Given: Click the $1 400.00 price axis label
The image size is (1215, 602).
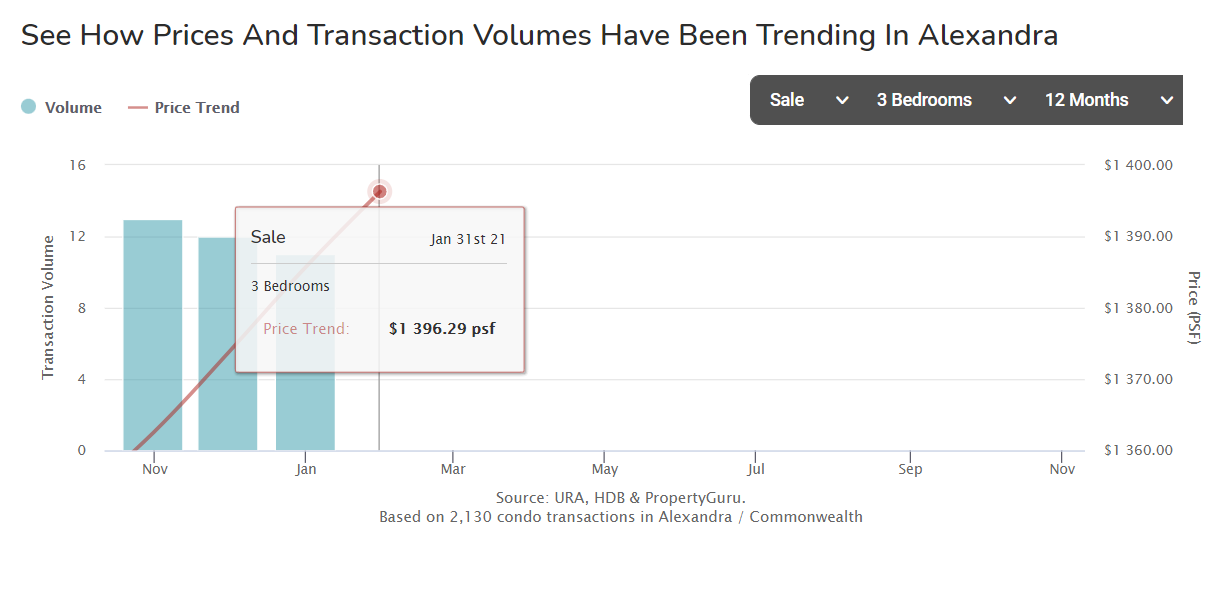Looking at the screenshot, I should (x=1138, y=165).
